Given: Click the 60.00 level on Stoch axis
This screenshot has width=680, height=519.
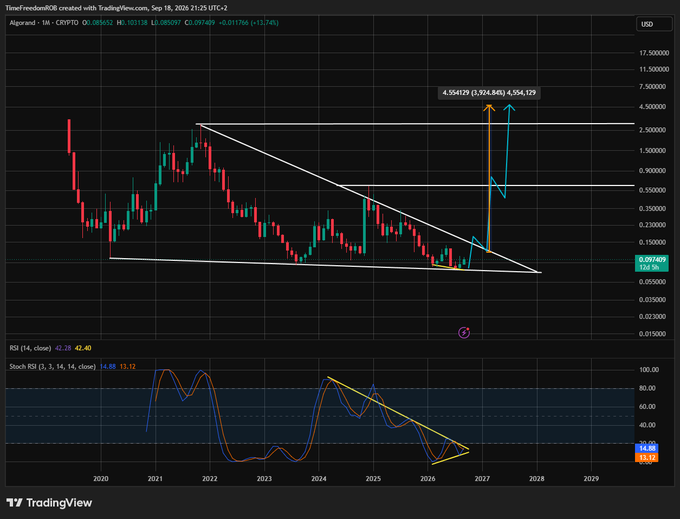Looking at the screenshot, I should click(647, 407).
